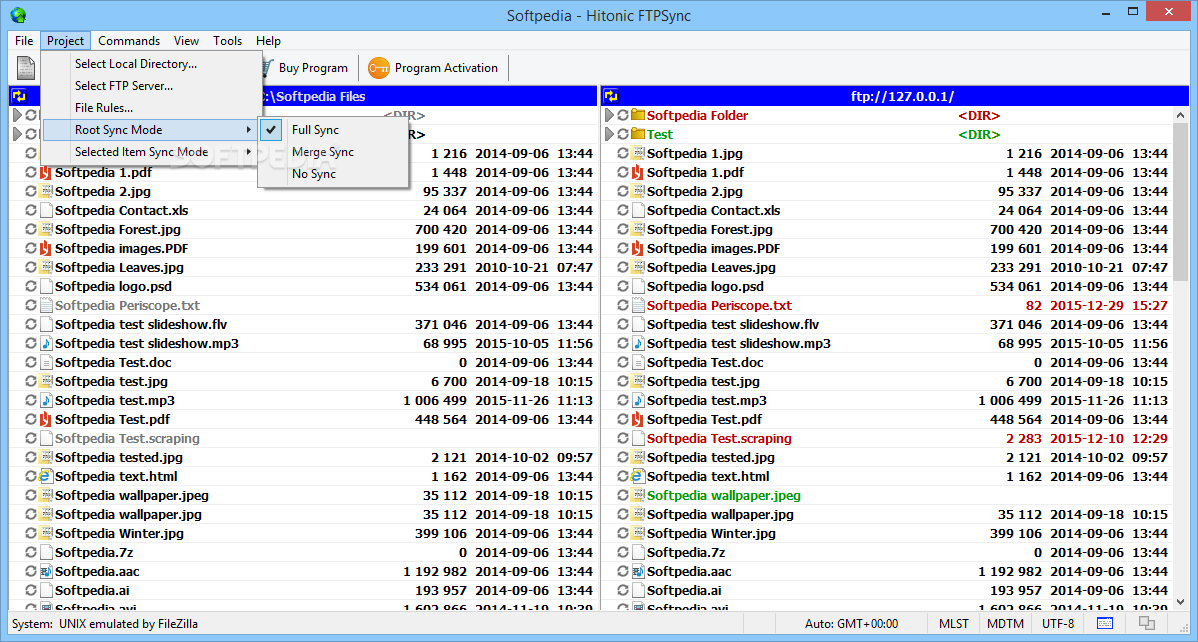Click the globe application icon in the title bar
The height and width of the screenshot is (642, 1198).
coord(18,15)
